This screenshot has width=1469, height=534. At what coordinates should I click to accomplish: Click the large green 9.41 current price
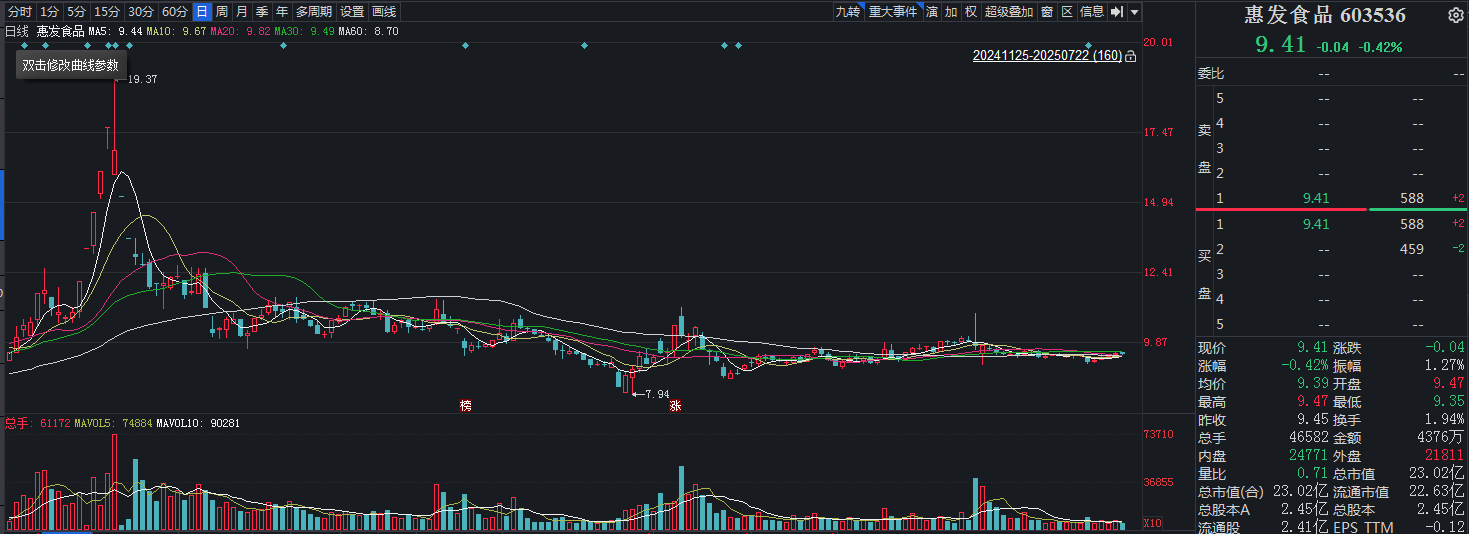[1281, 44]
